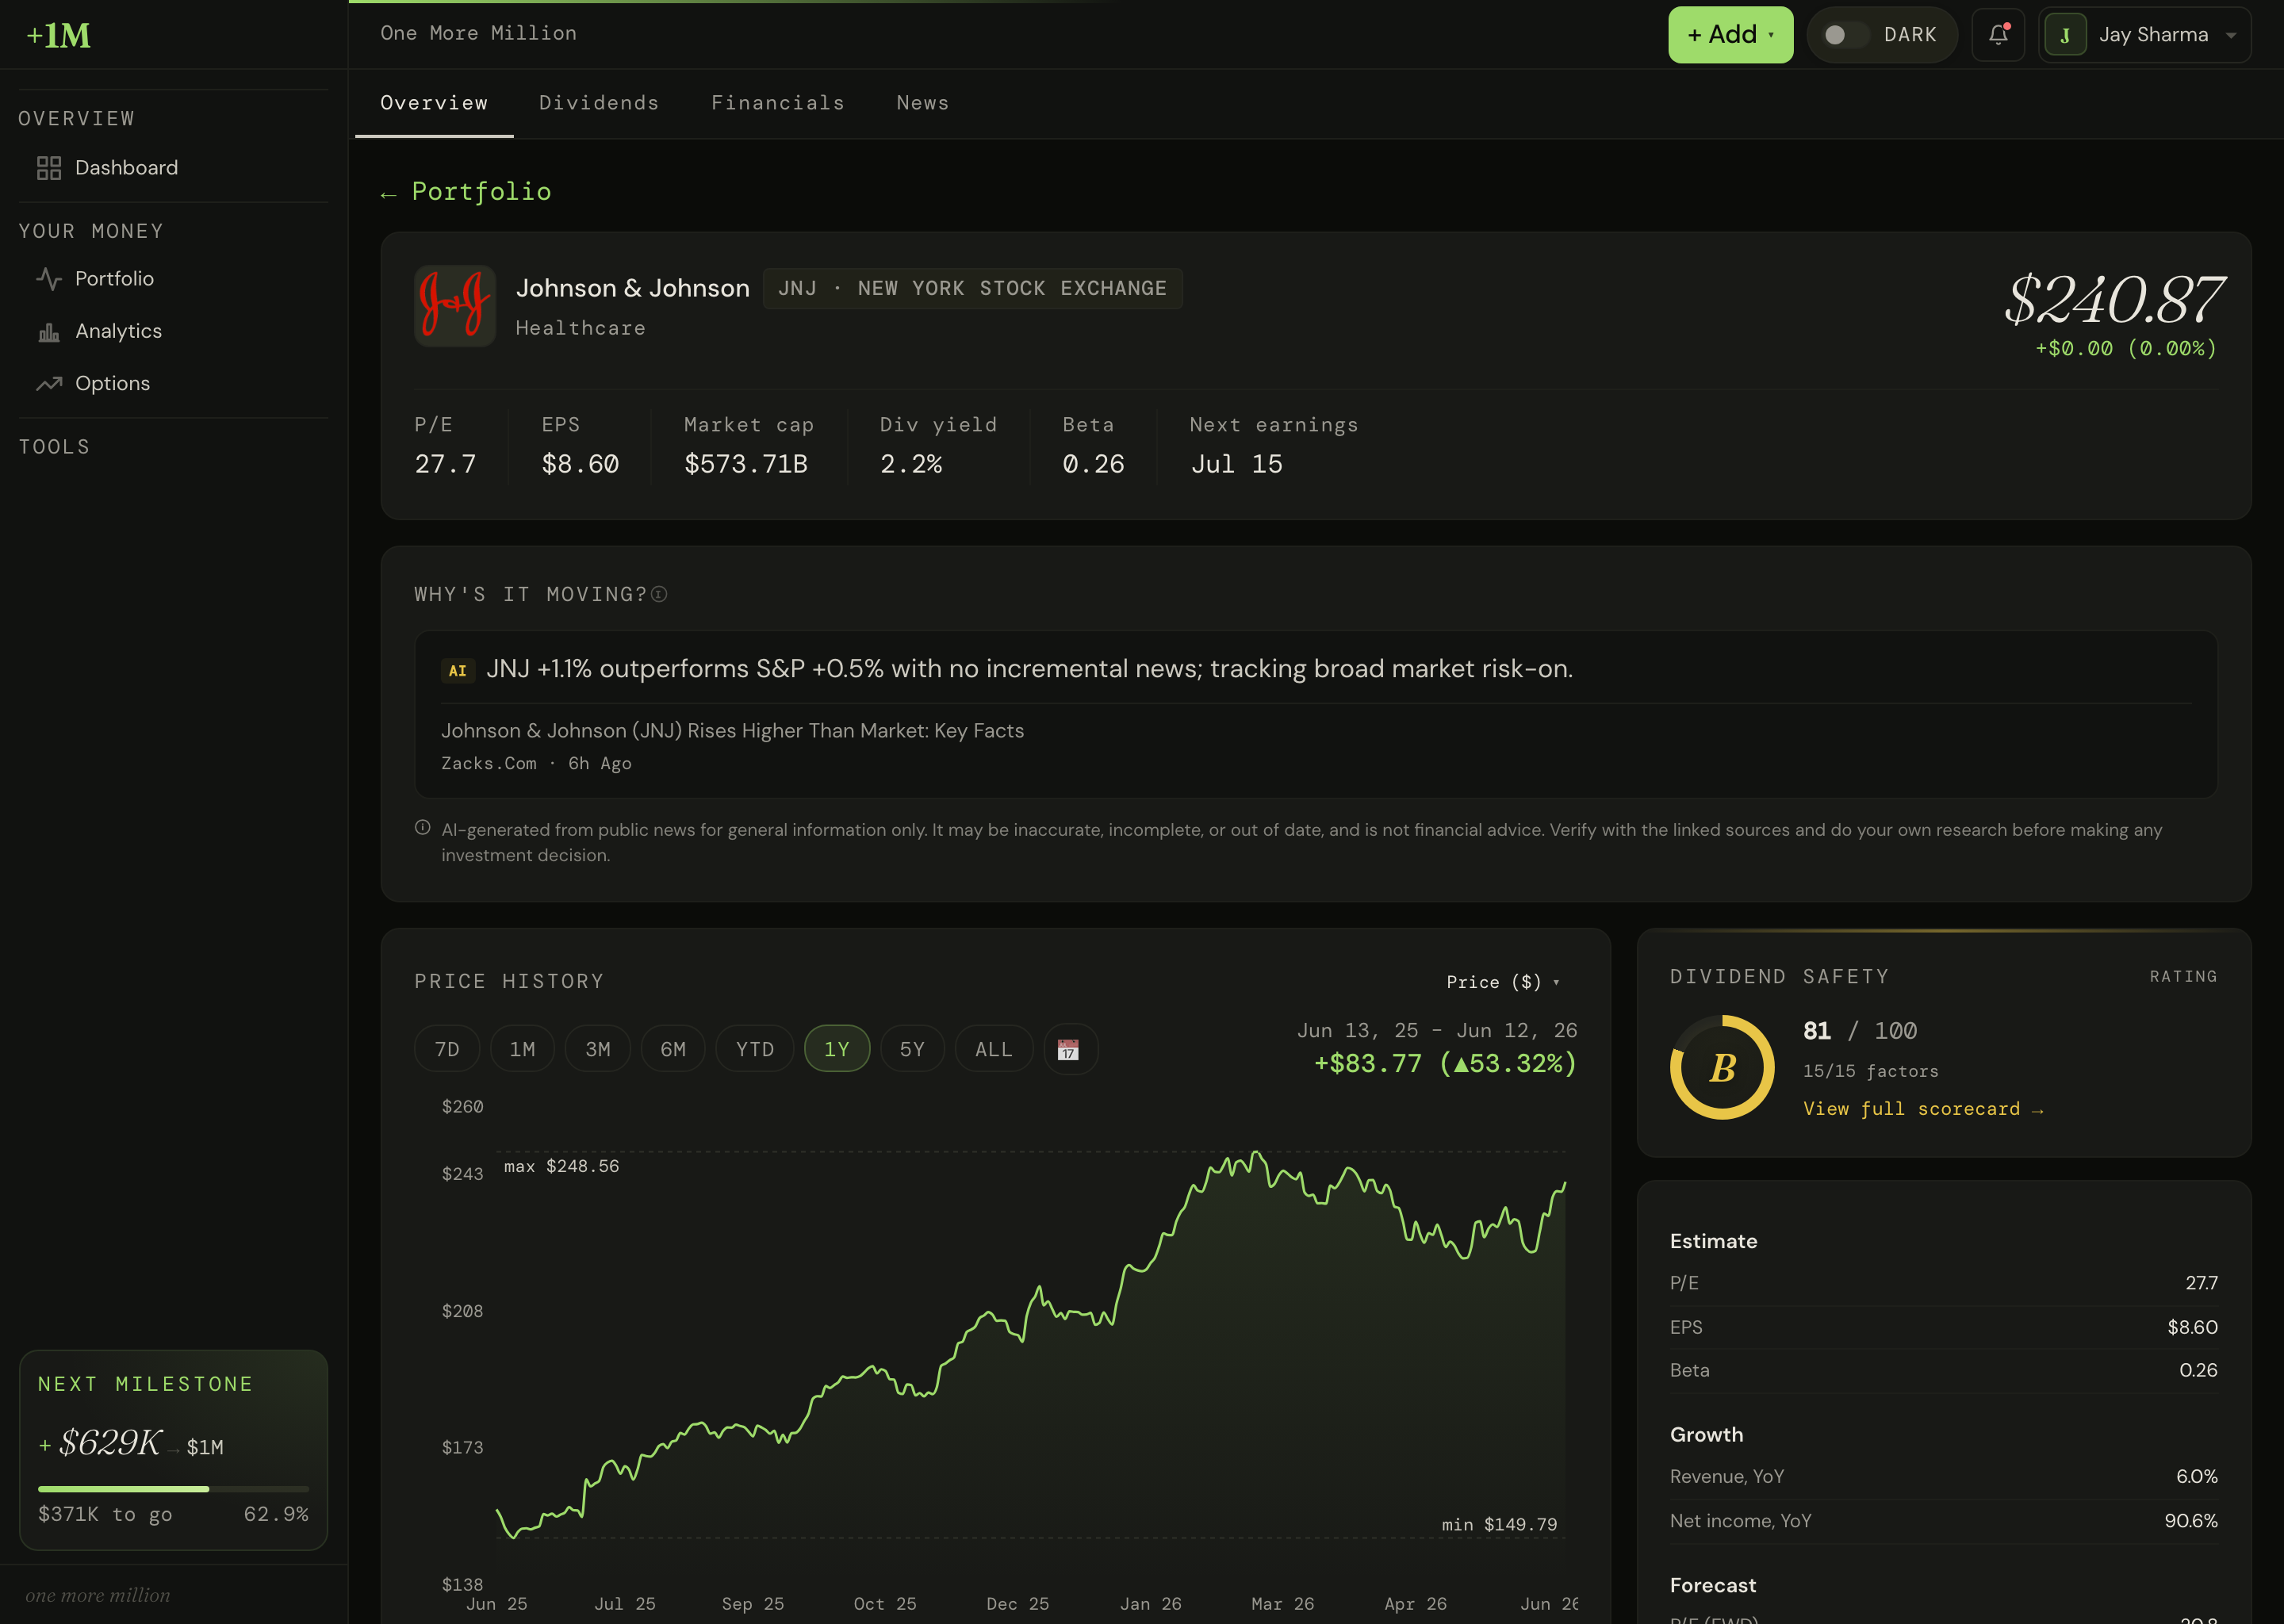
Task: Click the +$0.00 (0.00%) daily change
Action: 2126,349
